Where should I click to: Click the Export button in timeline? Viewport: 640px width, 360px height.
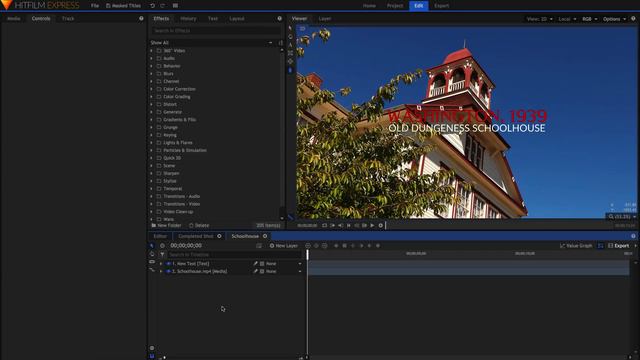tap(618, 246)
